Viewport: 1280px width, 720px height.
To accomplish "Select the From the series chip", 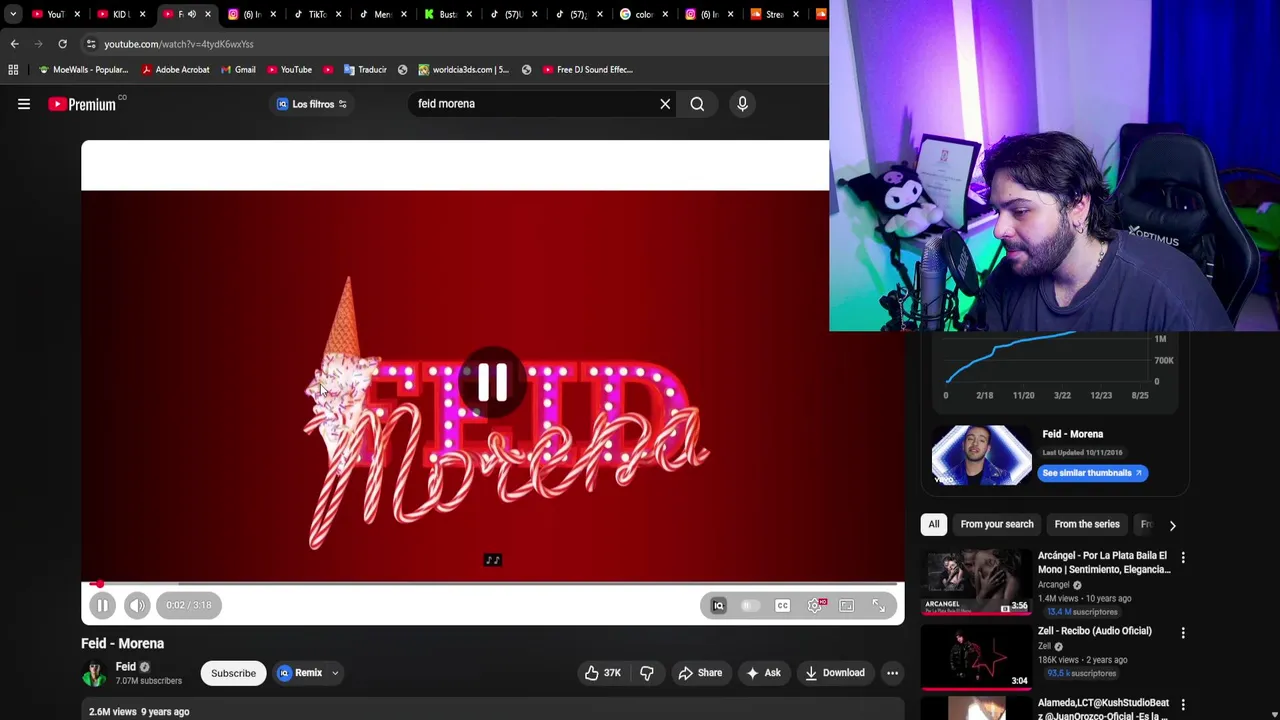I will [x=1087, y=524].
